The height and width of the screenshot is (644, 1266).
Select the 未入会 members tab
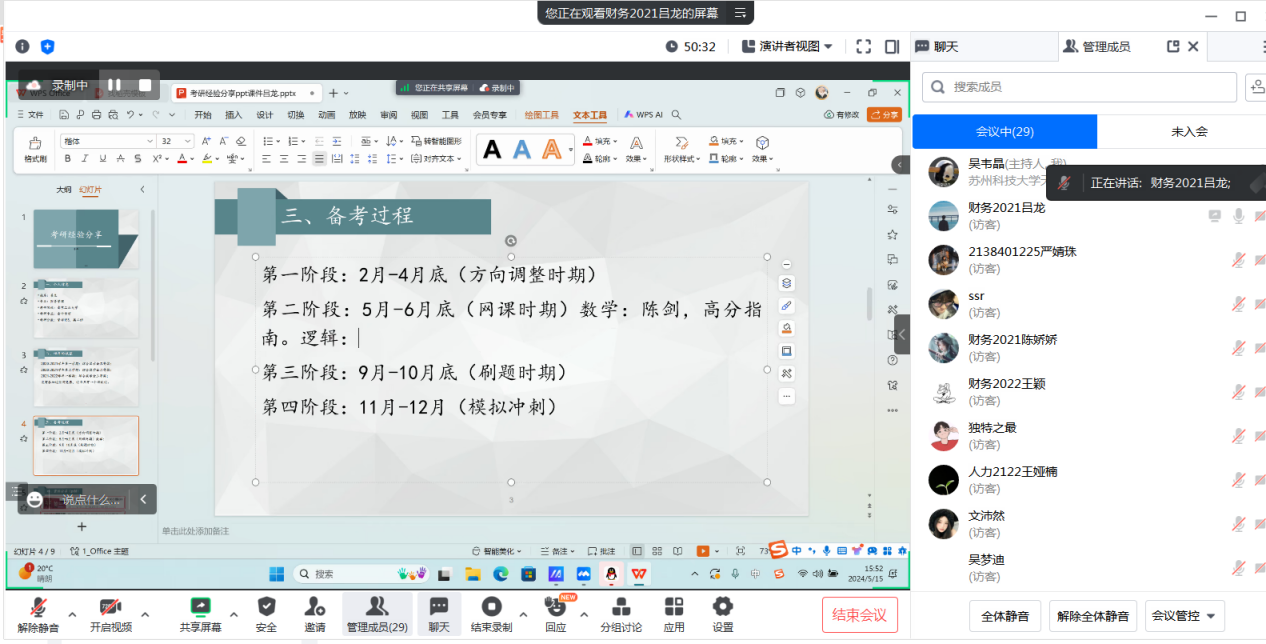(1189, 131)
